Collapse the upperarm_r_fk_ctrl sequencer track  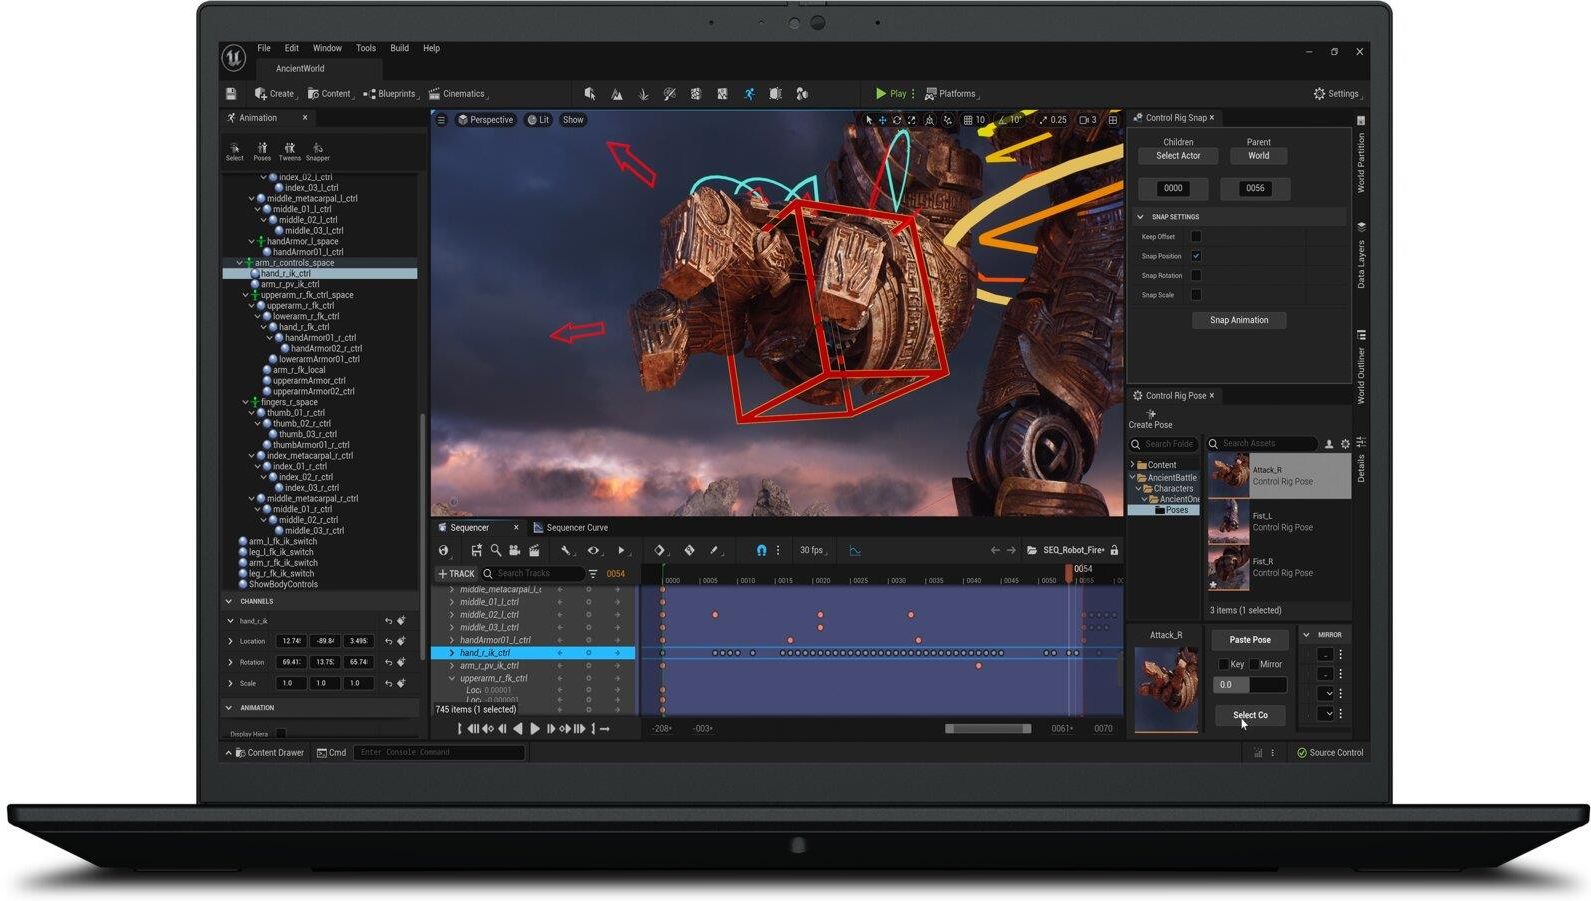[452, 678]
